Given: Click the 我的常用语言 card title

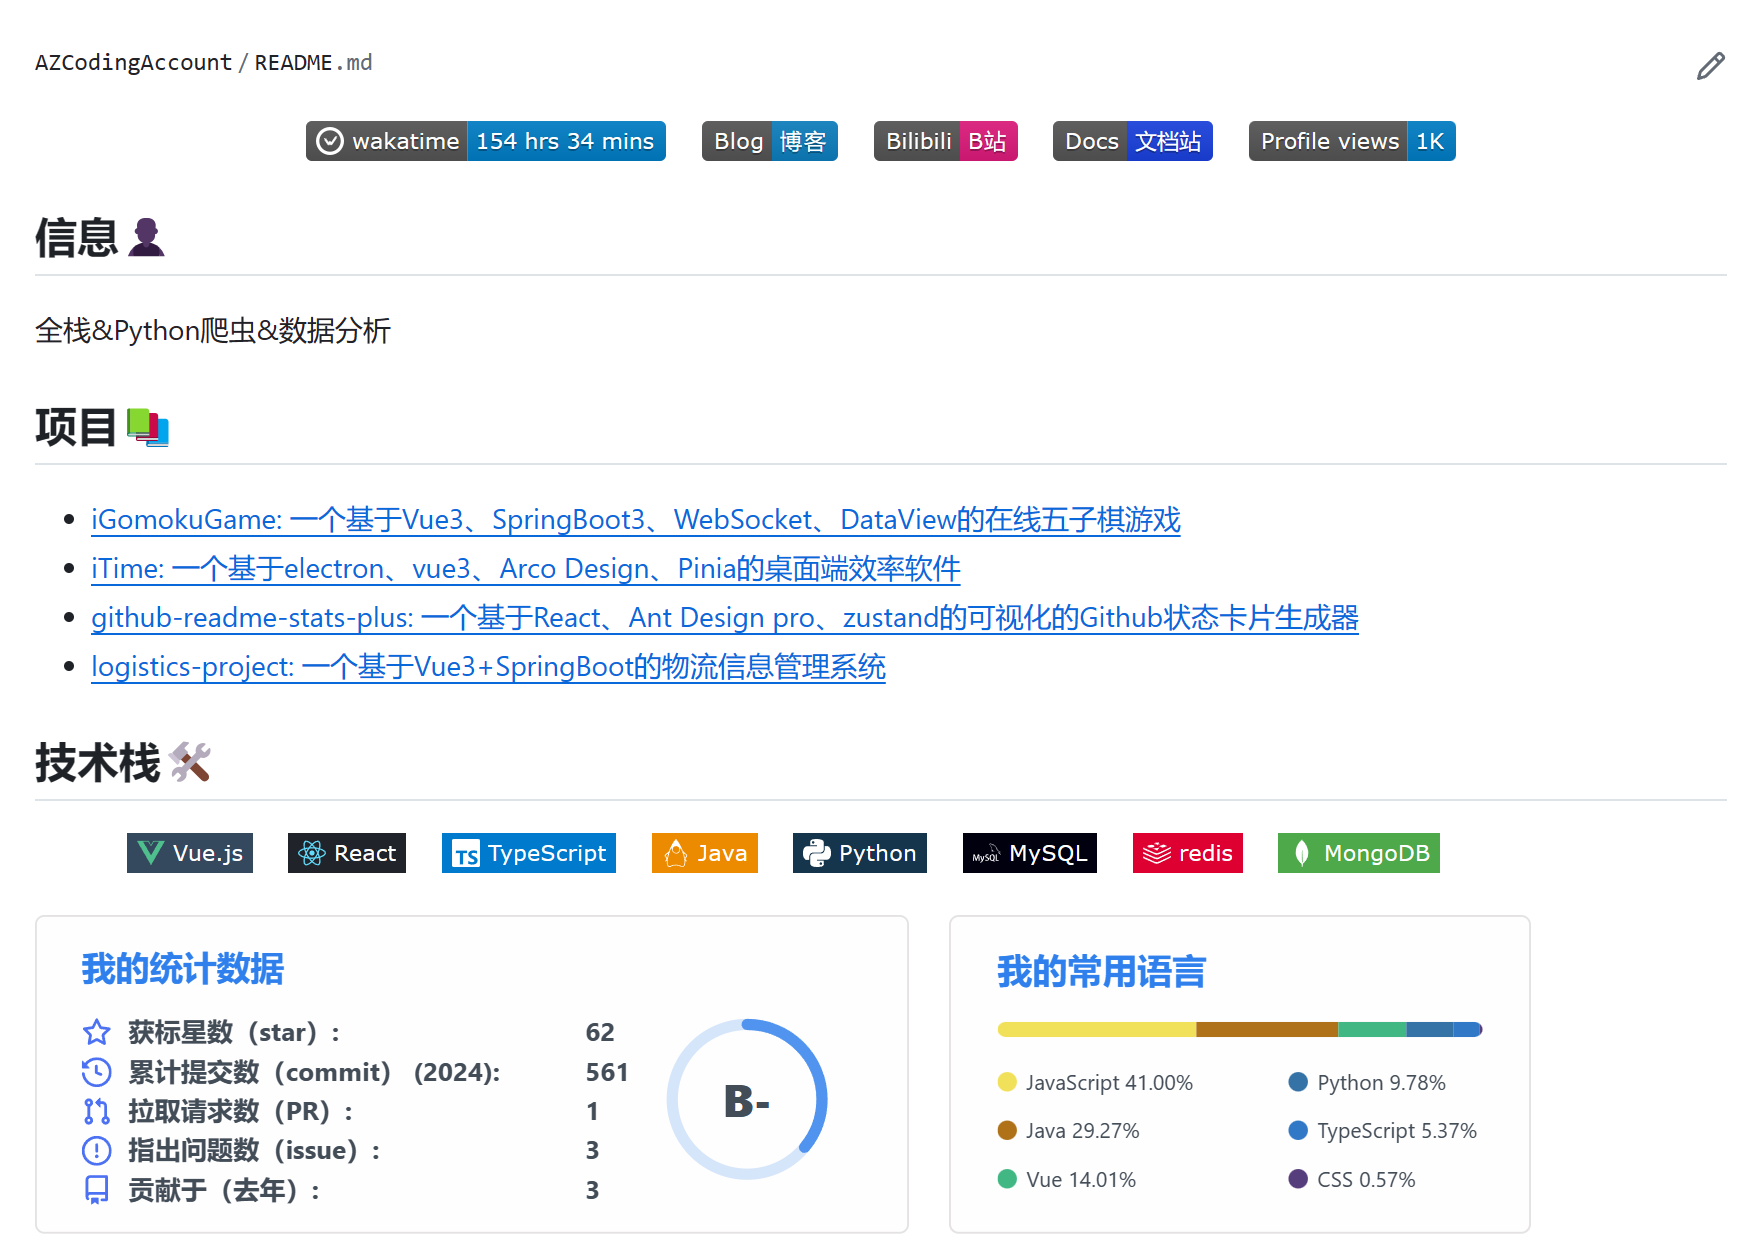Looking at the screenshot, I should 1101,972.
